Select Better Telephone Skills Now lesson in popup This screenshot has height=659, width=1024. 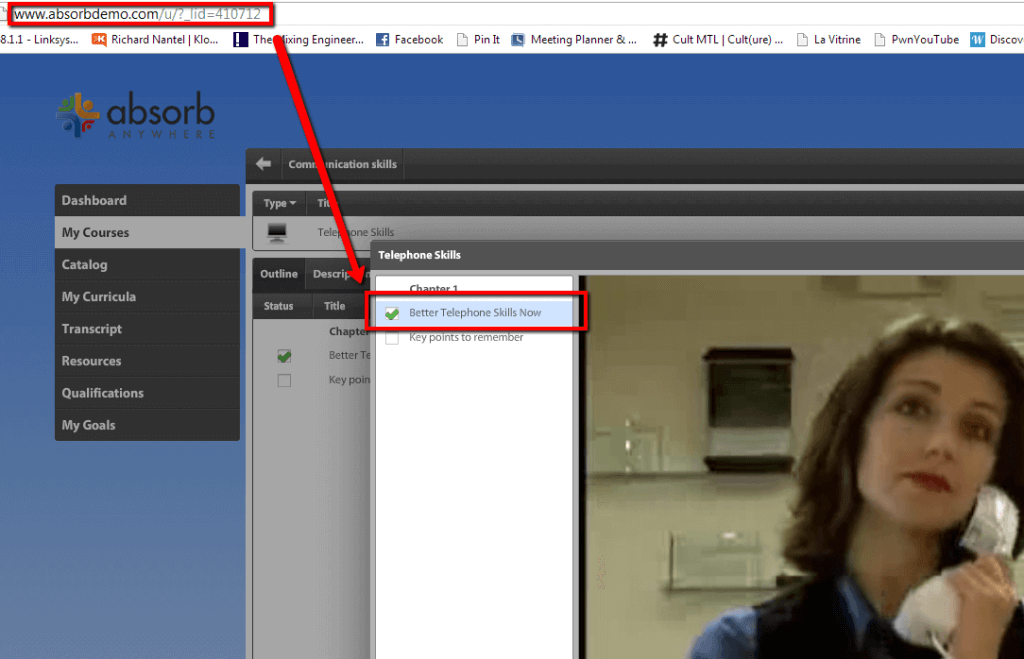coord(475,313)
